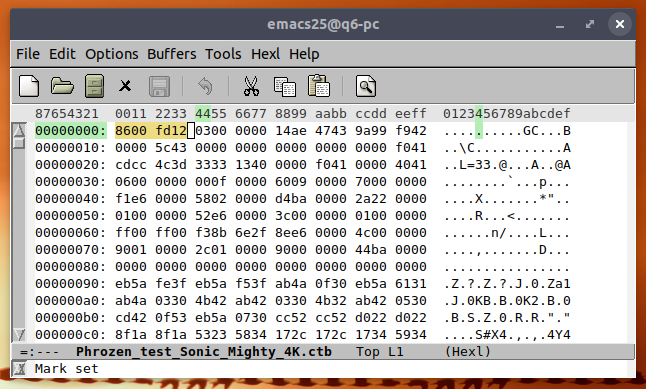
Task: Click hex word 5323 in row 000000c0
Action: 211,335
